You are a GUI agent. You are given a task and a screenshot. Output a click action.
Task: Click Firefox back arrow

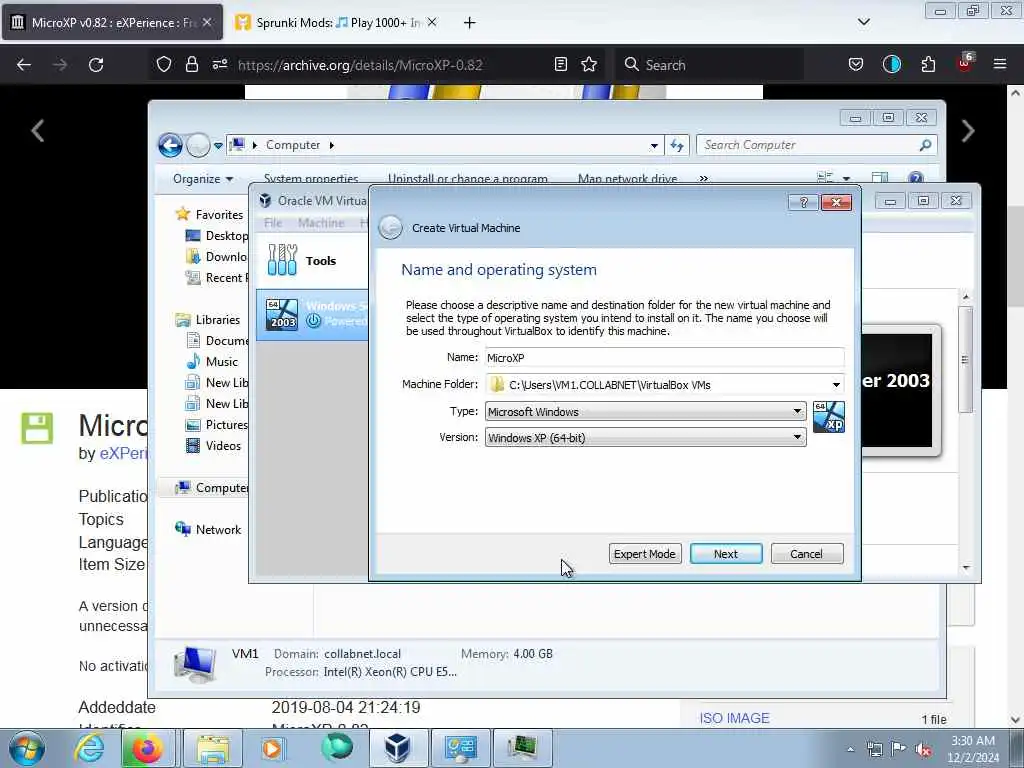[24, 65]
